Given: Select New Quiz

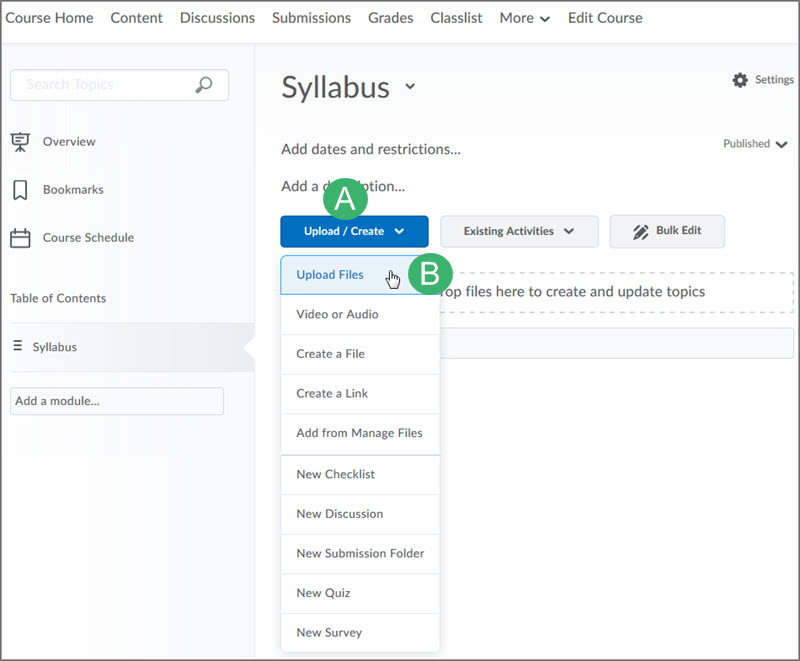Looking at the screenshot, I should [360, 593].
